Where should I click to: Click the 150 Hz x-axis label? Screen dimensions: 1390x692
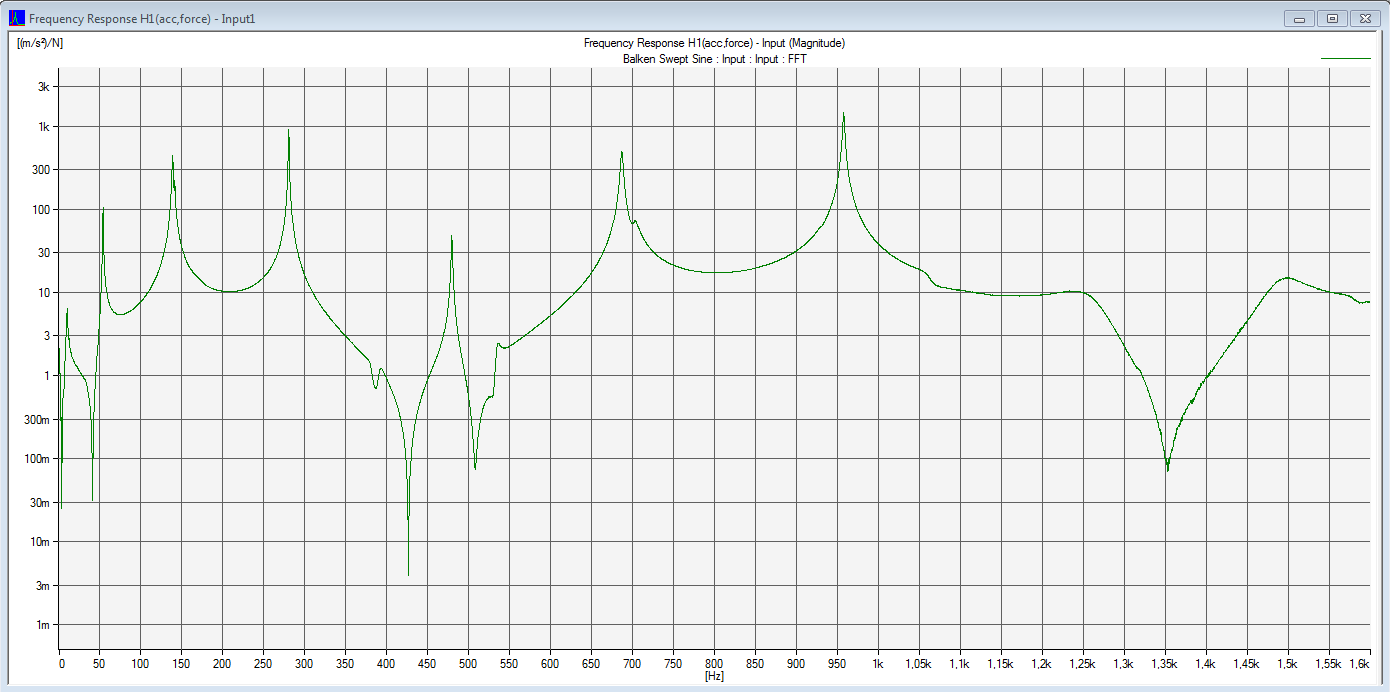point(182,664)
